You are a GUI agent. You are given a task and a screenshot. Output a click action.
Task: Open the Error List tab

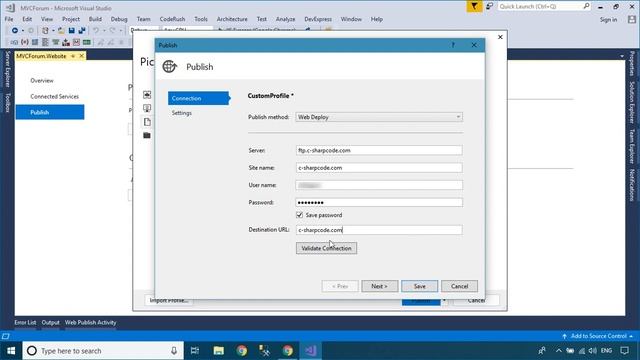[25, 322]
